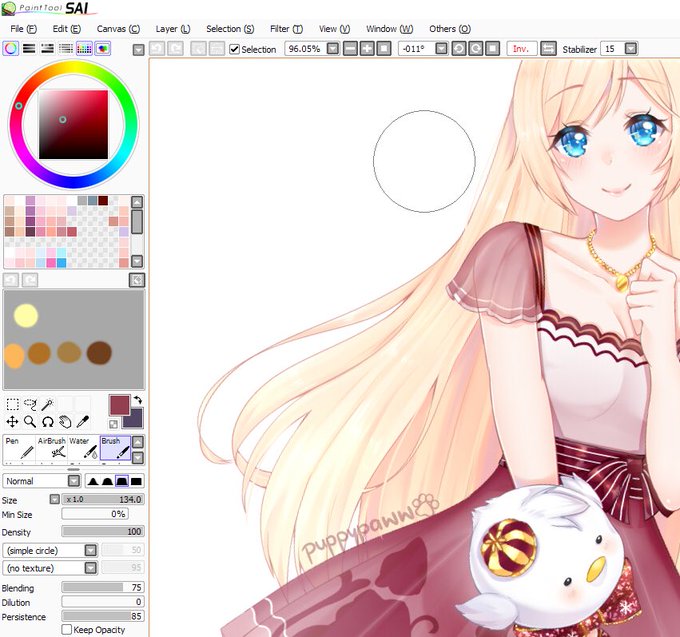Open the size multiplier dropdown

click(x=55, y=499)
